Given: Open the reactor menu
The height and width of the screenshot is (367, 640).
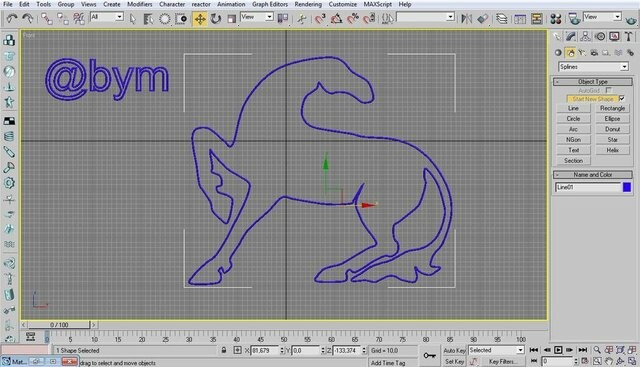Looking at the screenshot, I should [201, 4].
